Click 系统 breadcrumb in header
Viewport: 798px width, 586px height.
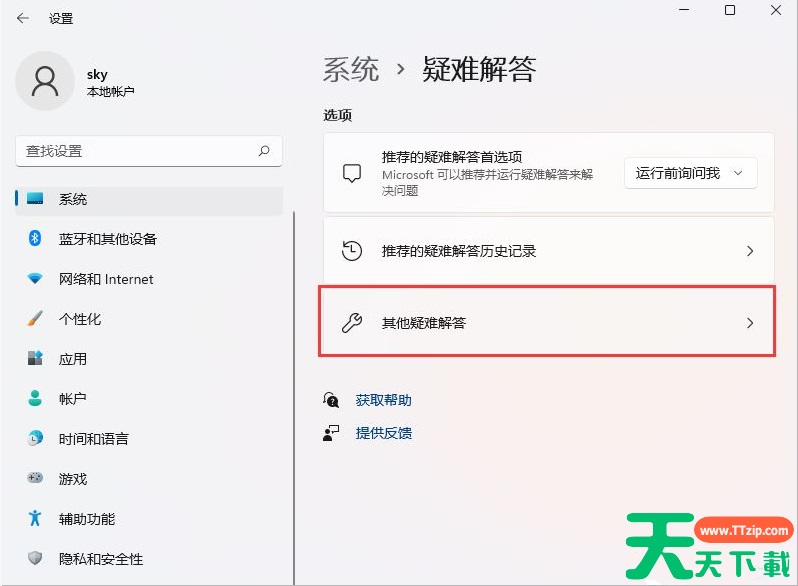click(351, 69)
